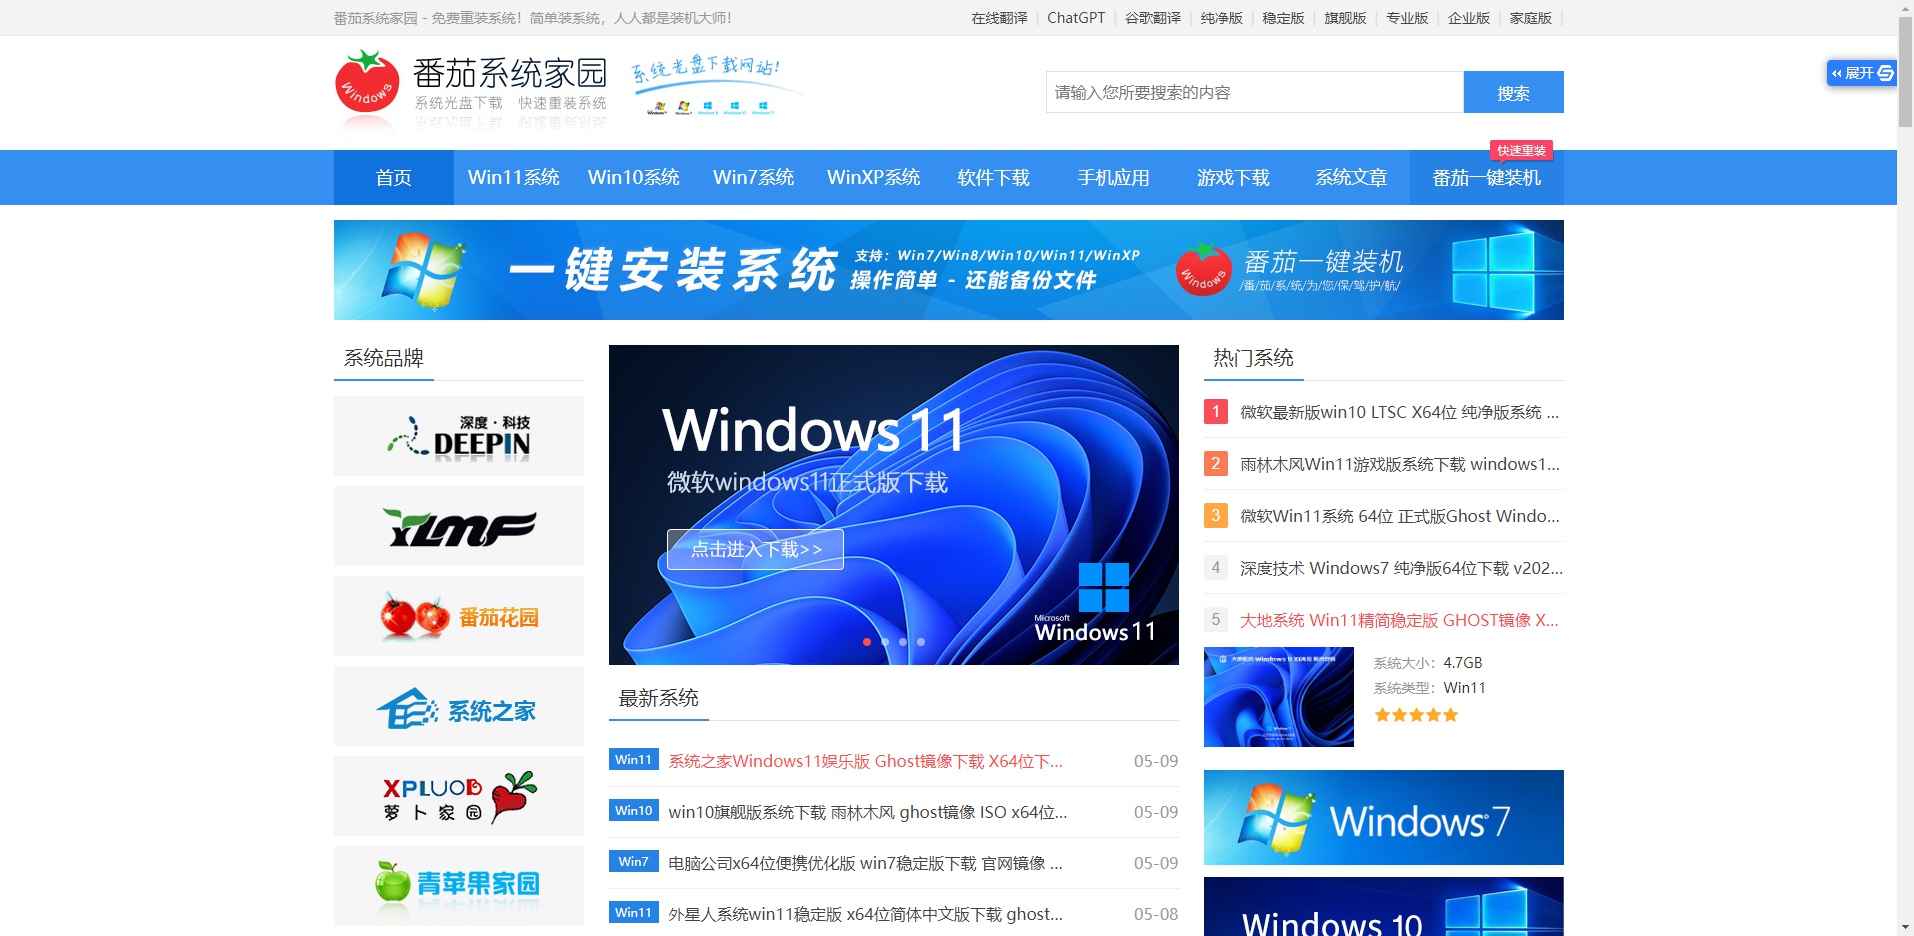This screenshot has height=936, width=1914.
Task: Click the blue 搜索 search button
Action: pyautogui.click(x=1513, y=92)
